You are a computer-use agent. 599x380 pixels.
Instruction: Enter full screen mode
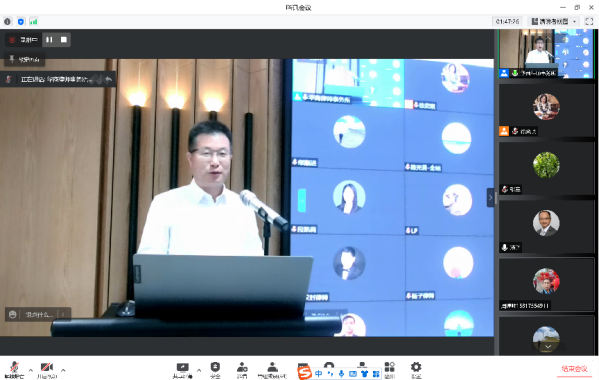(589, 21)
